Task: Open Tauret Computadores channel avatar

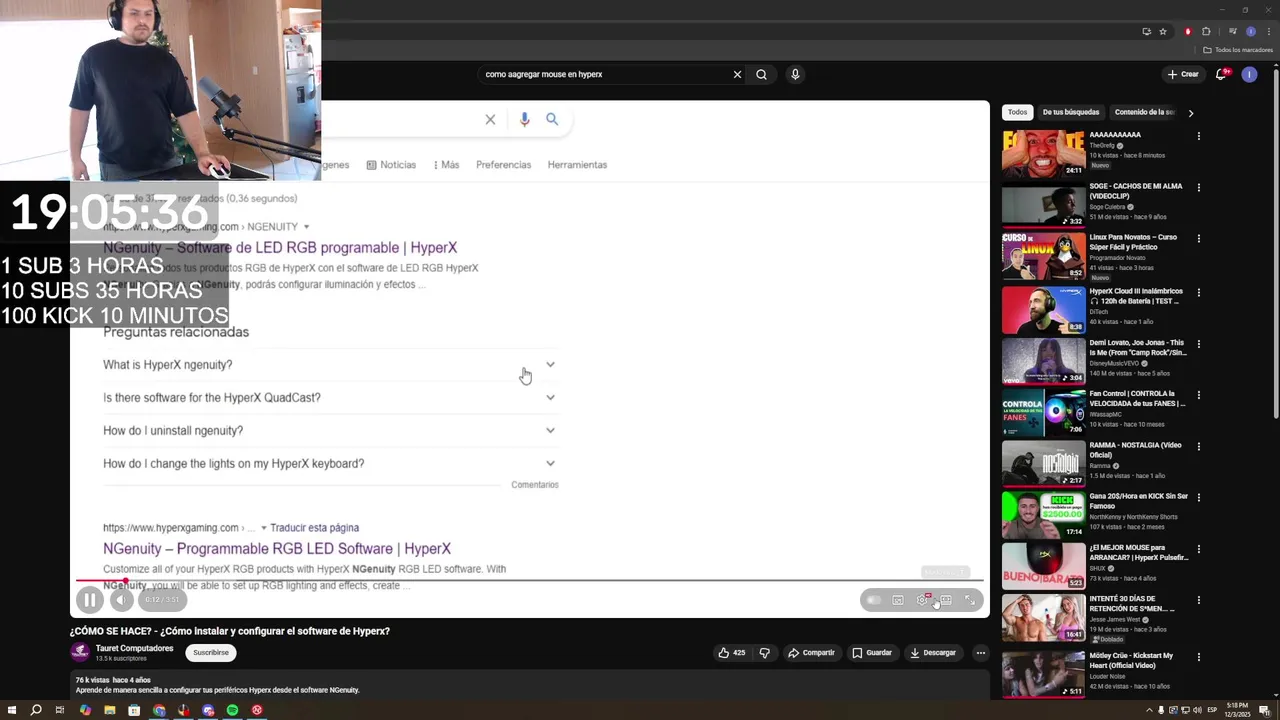Action: (80, 652)
